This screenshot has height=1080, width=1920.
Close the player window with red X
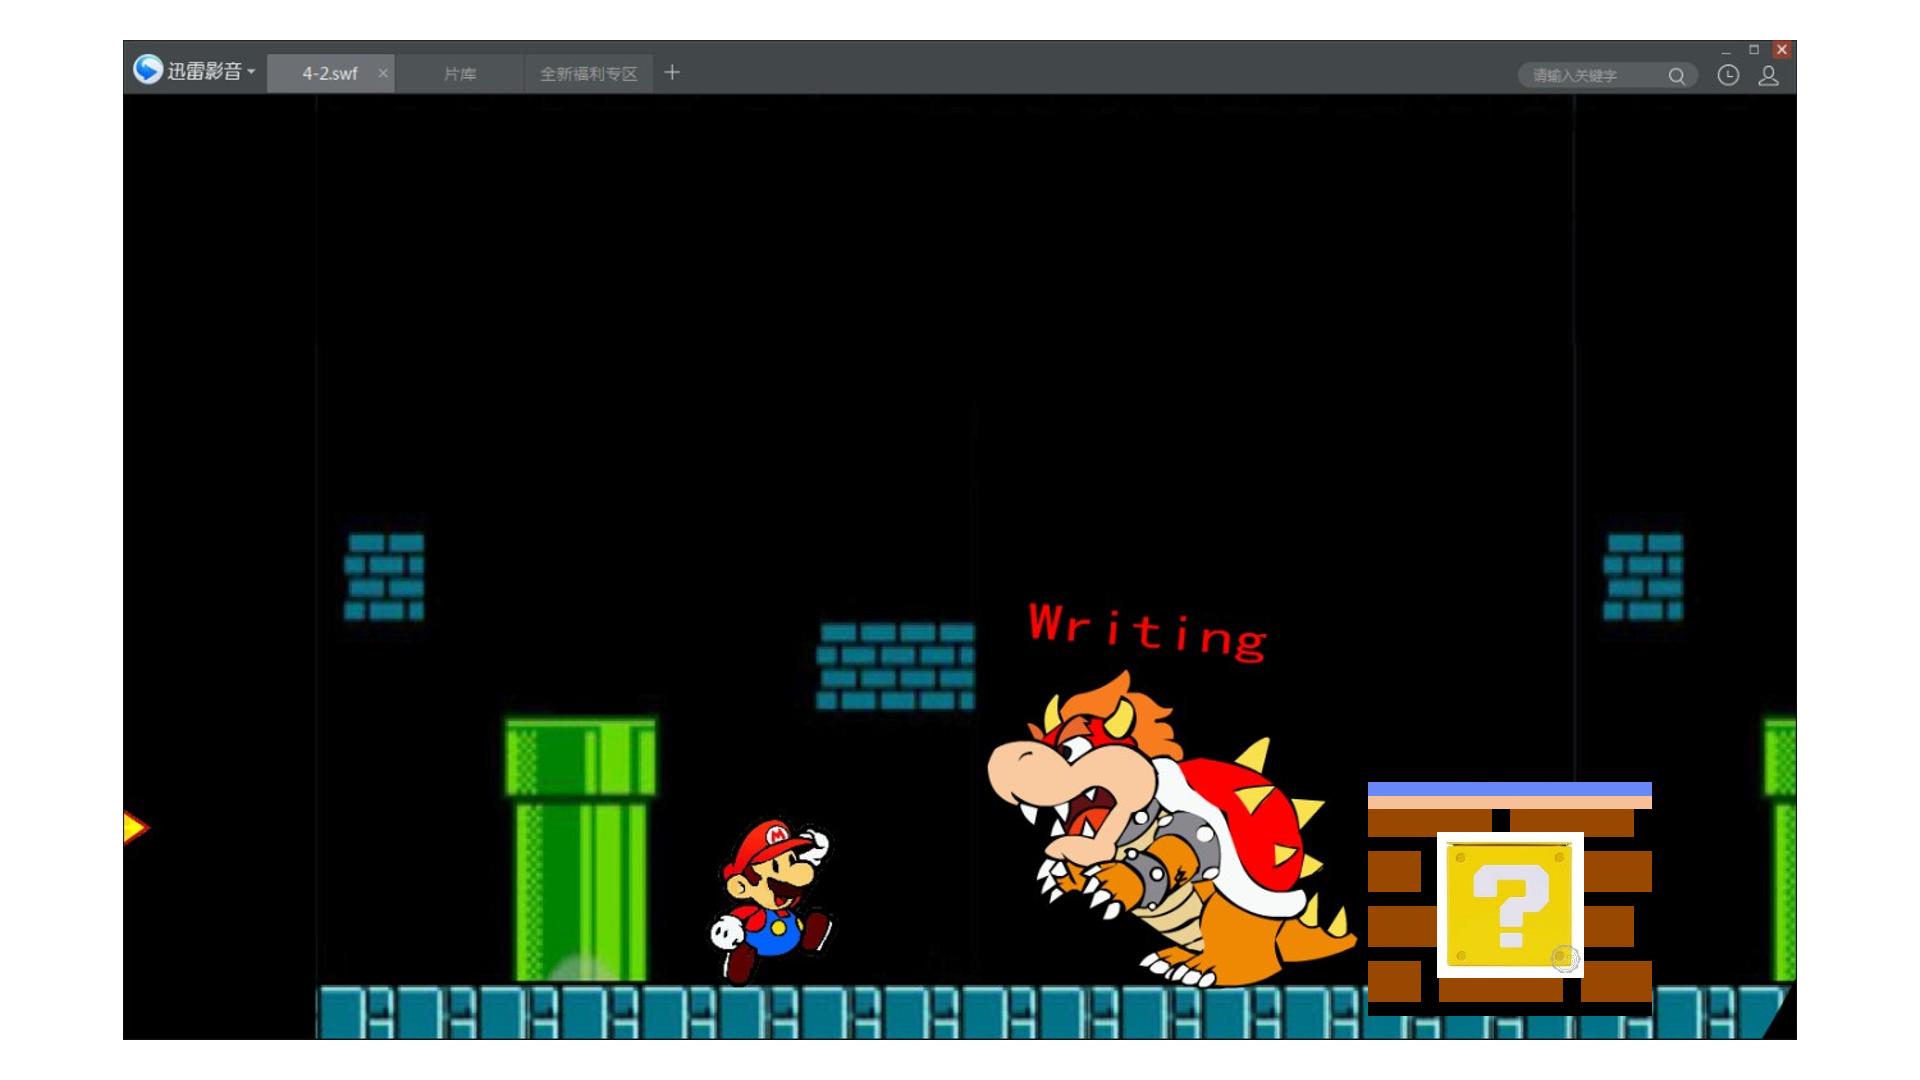click(1782, 49)
